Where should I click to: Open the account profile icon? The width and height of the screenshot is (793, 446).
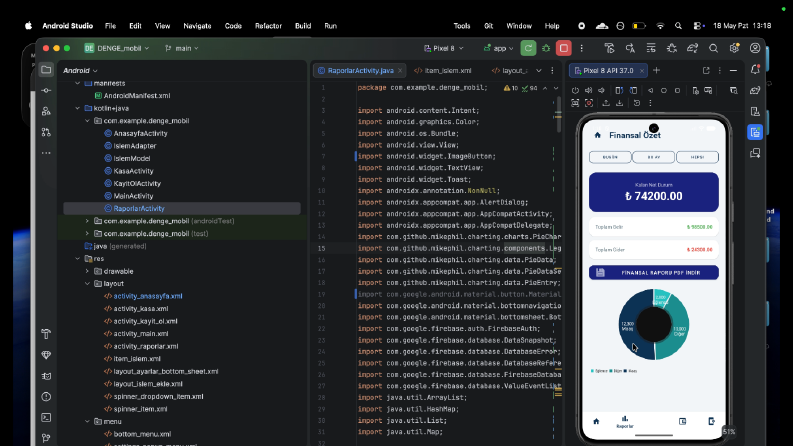coord(755,48)
